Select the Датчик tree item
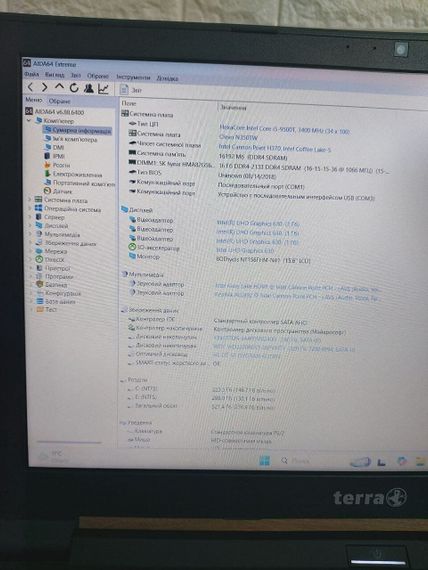This screenshot has height=570, width=428. pos(58,191)
